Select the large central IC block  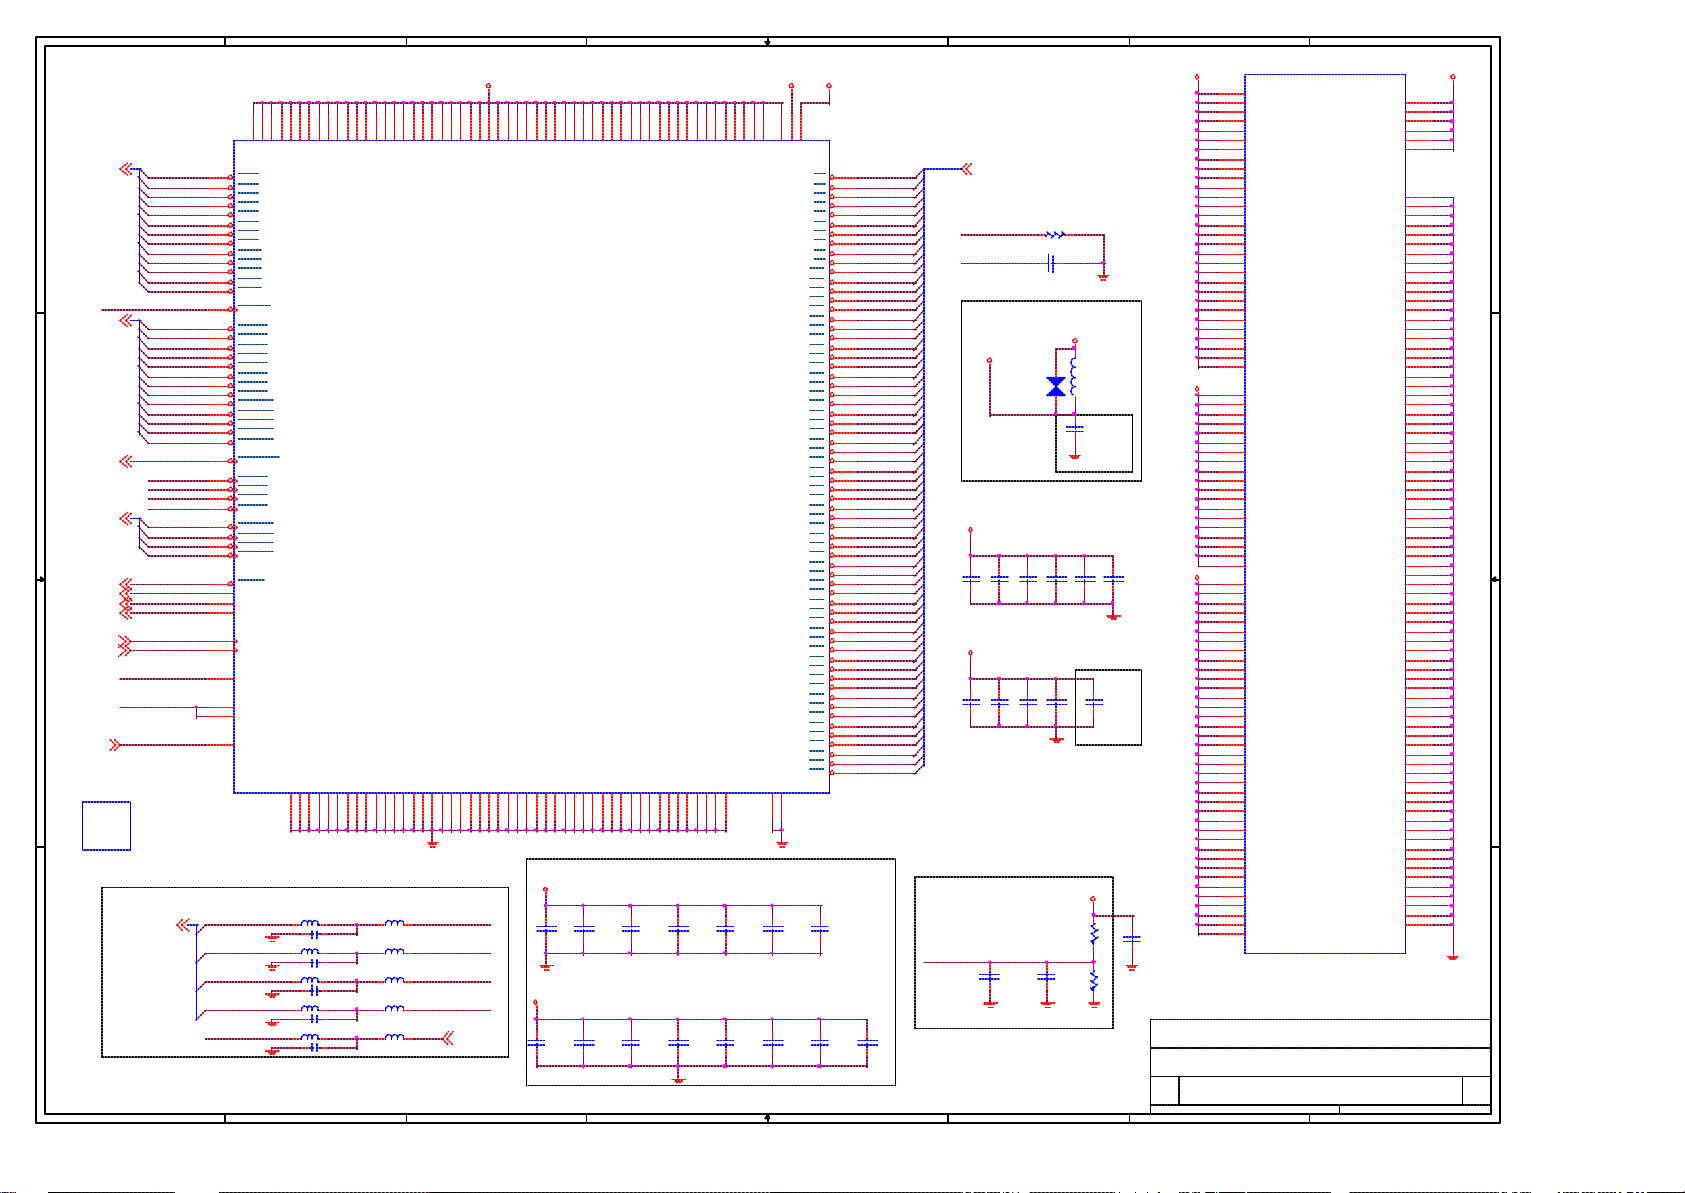point(531,467)
